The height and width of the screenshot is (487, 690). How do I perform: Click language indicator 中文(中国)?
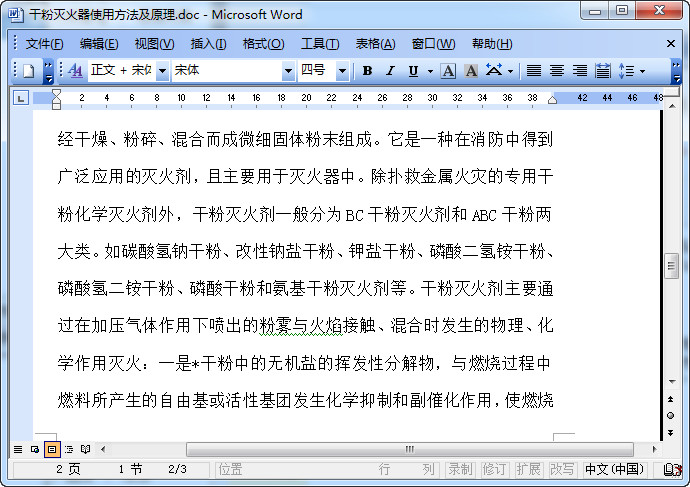click(614, 469)
